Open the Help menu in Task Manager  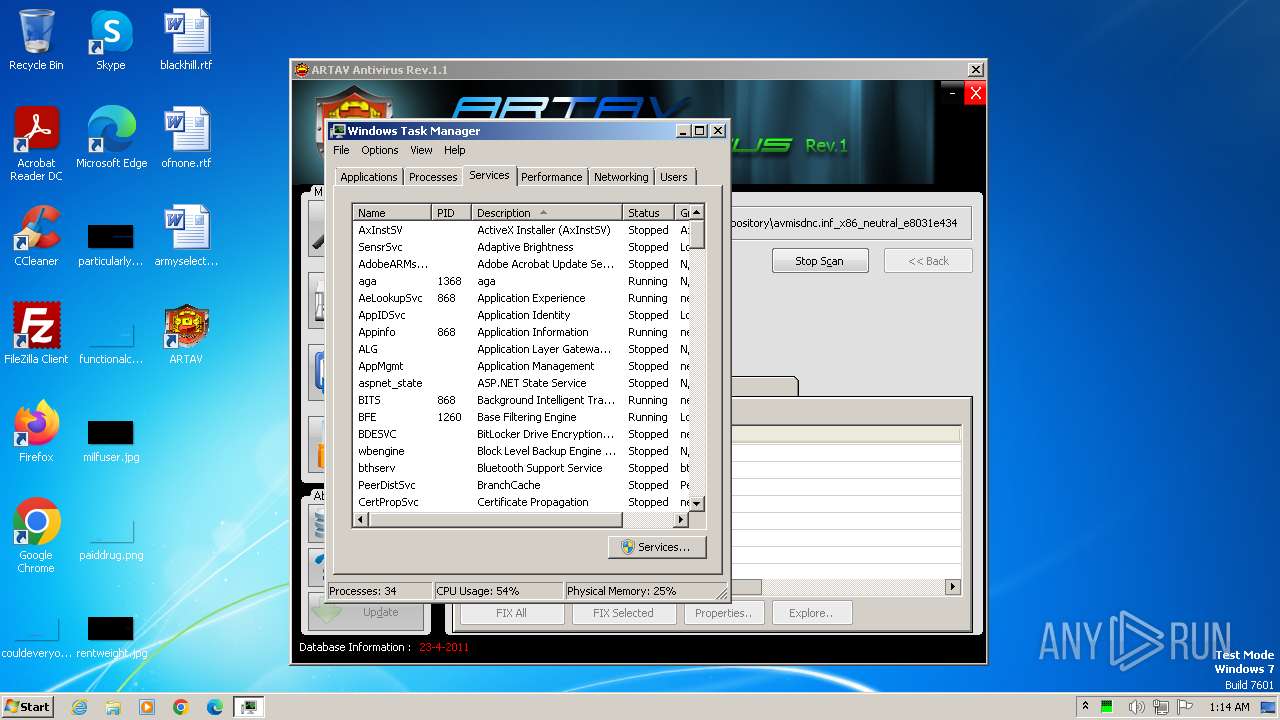454,150
